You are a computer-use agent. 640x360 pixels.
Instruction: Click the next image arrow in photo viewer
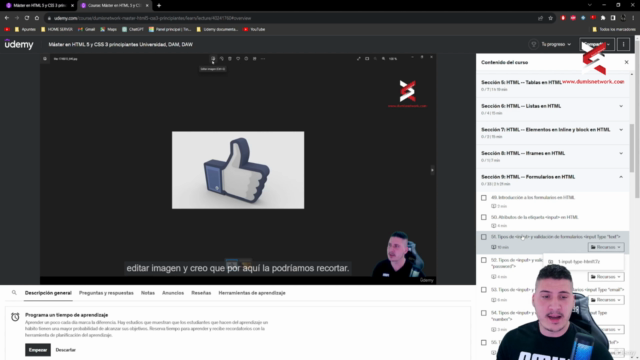point(432,170)
